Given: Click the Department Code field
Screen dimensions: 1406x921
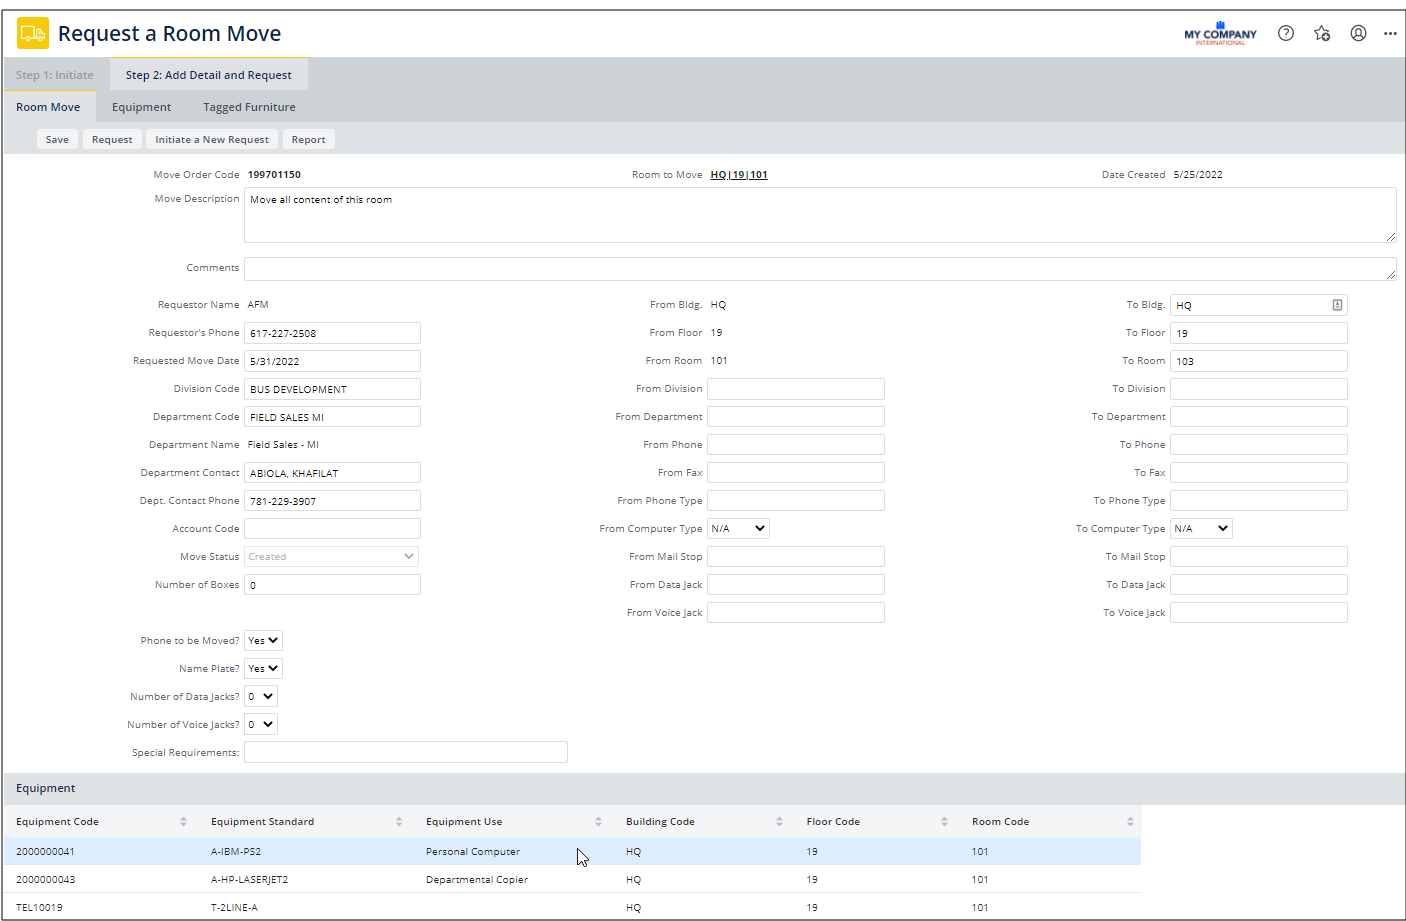Looking at the screenshot, I should point(332,417).
